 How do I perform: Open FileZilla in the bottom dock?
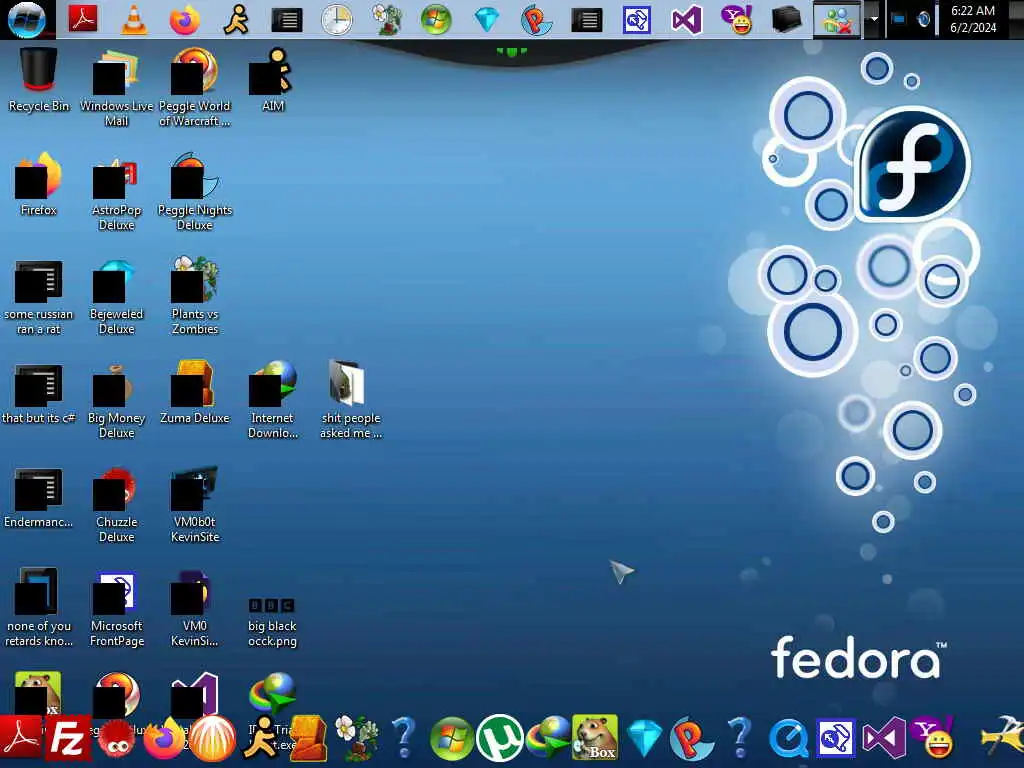pos(67,739)
